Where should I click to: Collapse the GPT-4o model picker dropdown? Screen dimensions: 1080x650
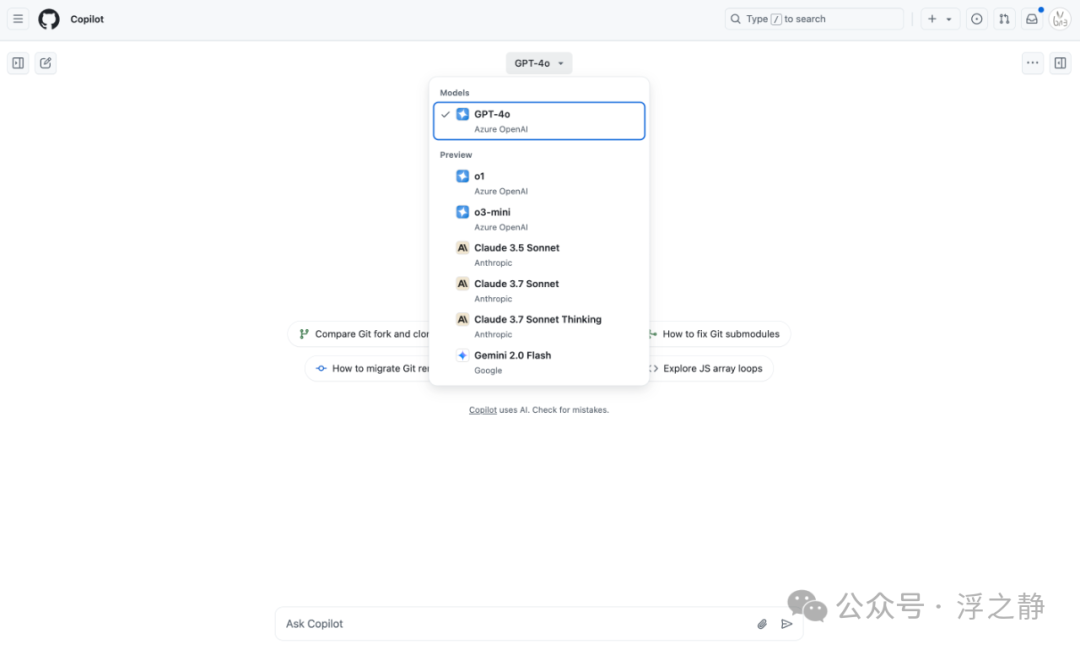539,63
